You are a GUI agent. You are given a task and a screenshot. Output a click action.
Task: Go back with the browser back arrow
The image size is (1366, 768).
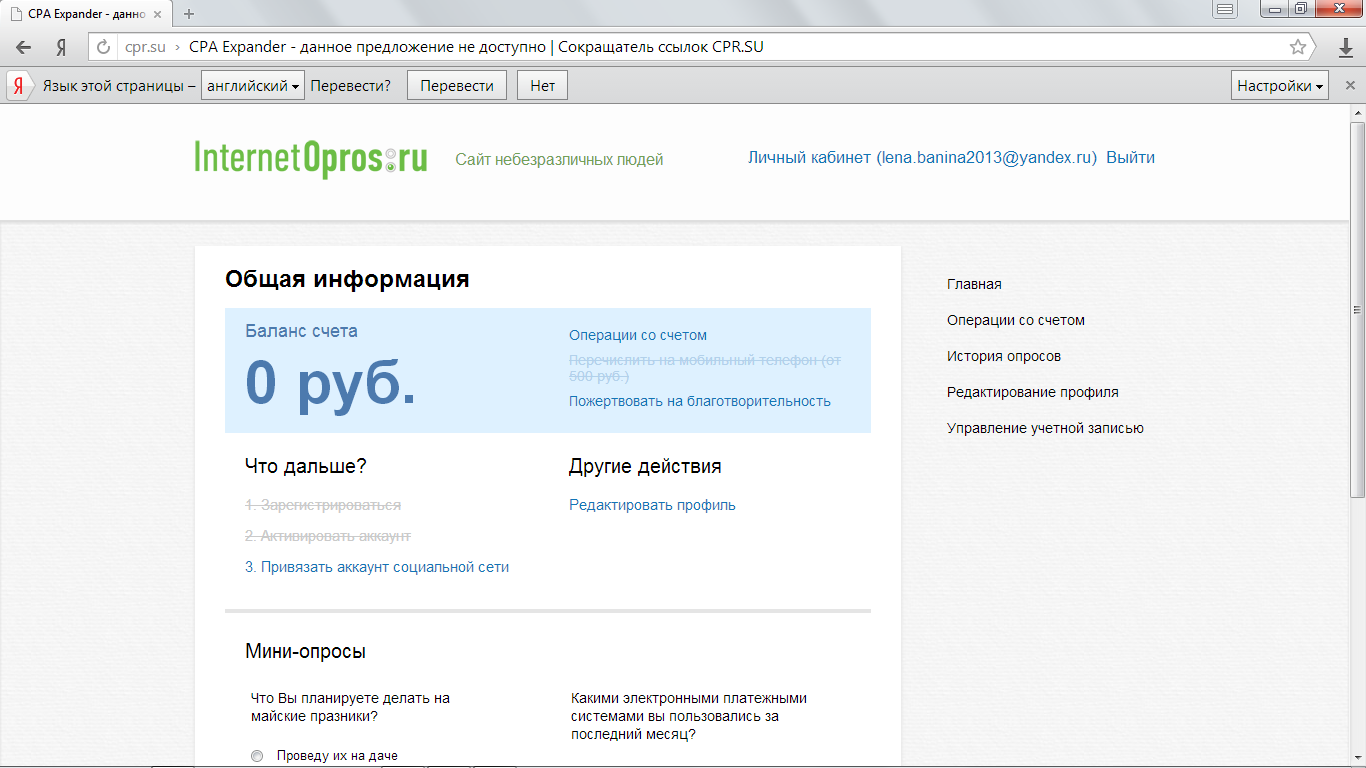(23, 47)
